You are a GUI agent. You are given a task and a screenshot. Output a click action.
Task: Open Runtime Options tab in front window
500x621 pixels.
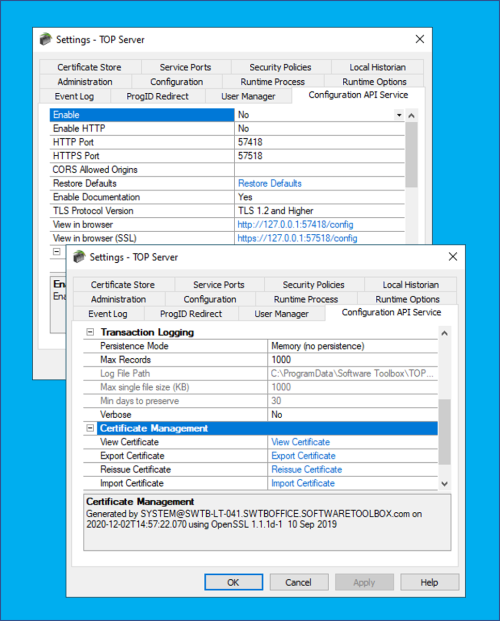[407, 299]
